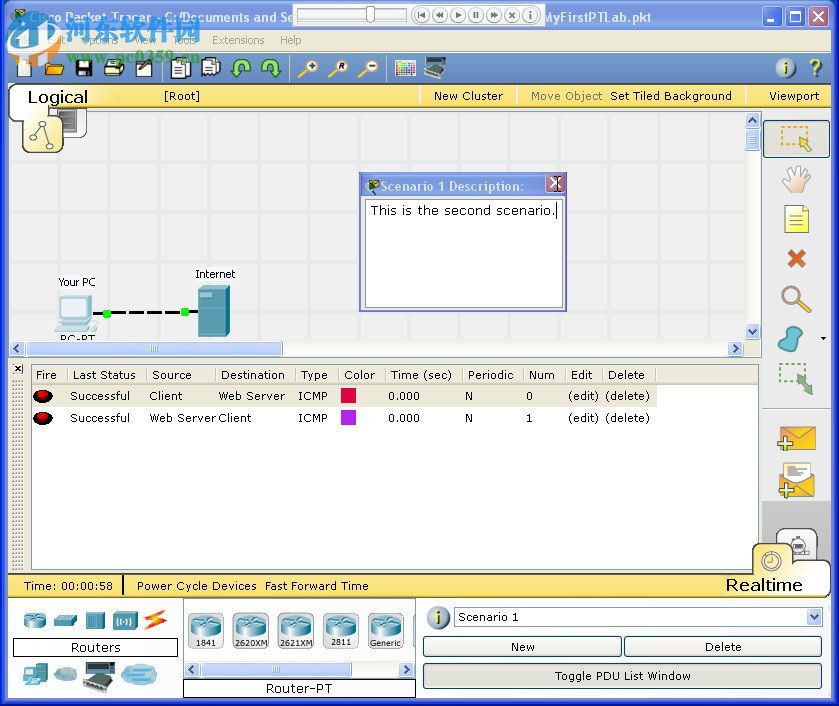Switch to Realtime mode tab

[x=764, y=585]
